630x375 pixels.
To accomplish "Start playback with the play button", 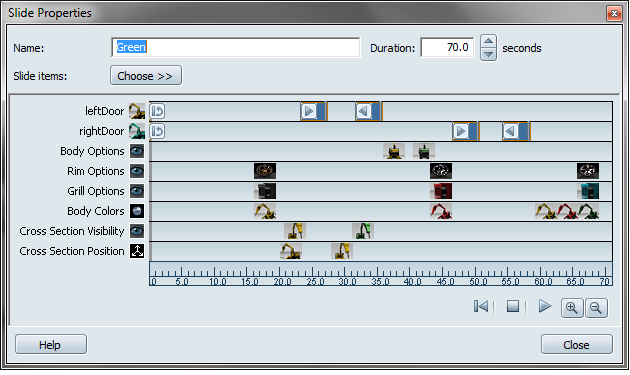I will click(544, 306).
